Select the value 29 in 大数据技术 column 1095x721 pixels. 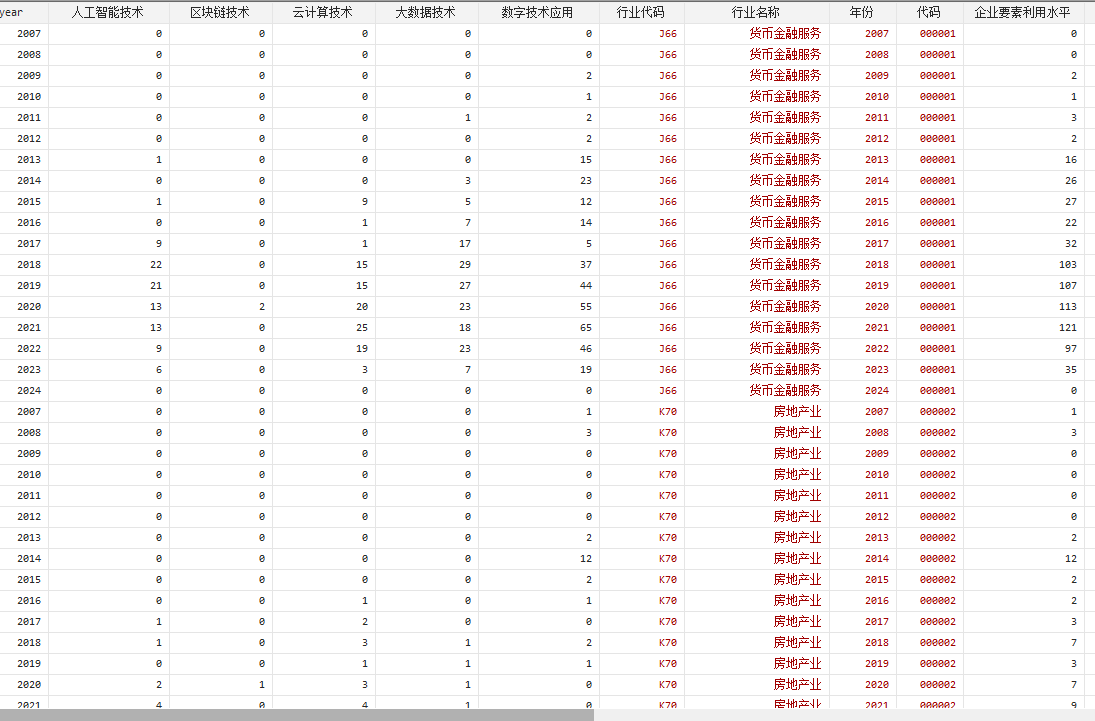[464, 265]
